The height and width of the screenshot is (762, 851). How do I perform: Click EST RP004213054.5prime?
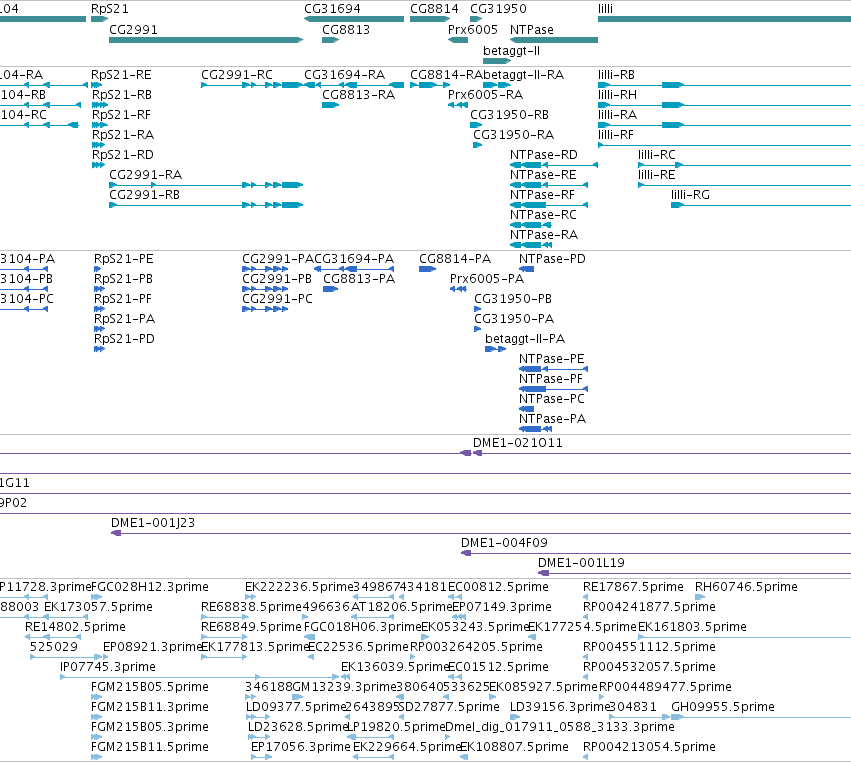(649, 747)
